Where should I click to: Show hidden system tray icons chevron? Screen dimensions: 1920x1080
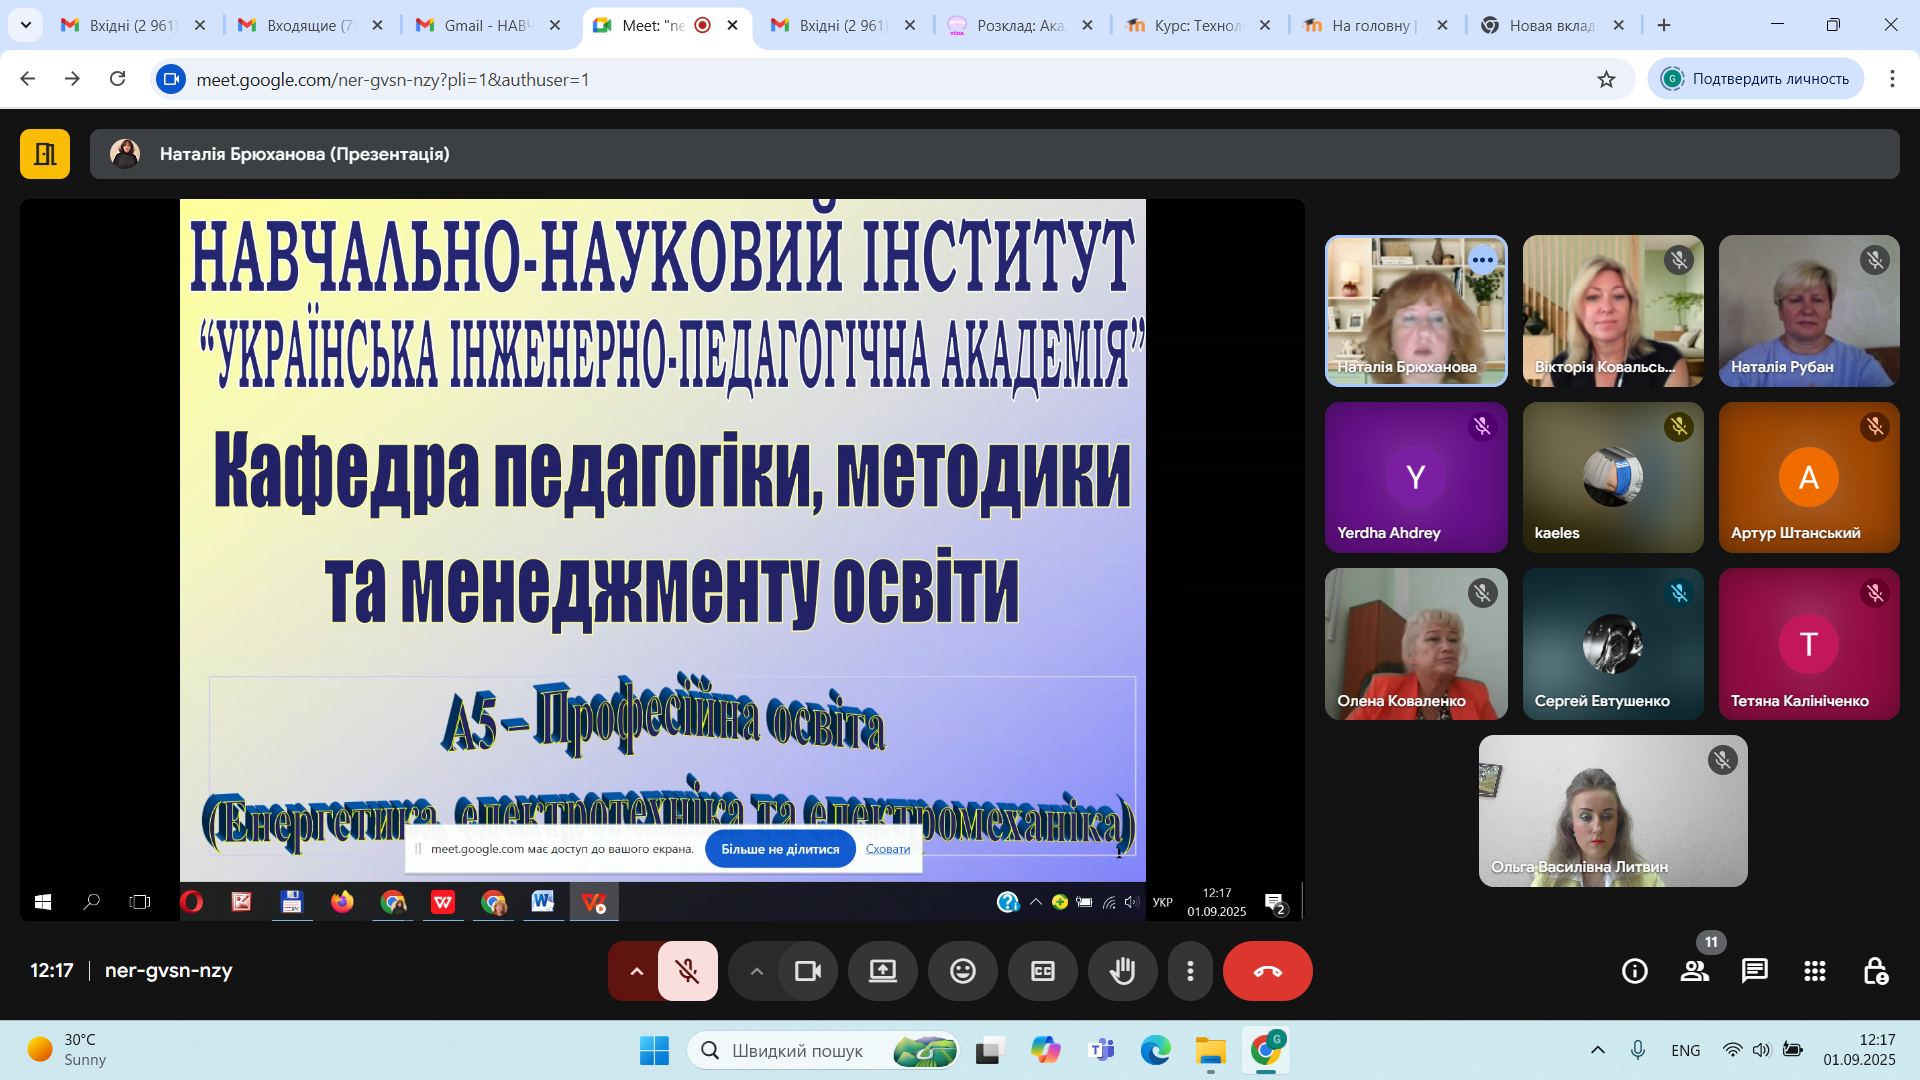point(1598,1050)
